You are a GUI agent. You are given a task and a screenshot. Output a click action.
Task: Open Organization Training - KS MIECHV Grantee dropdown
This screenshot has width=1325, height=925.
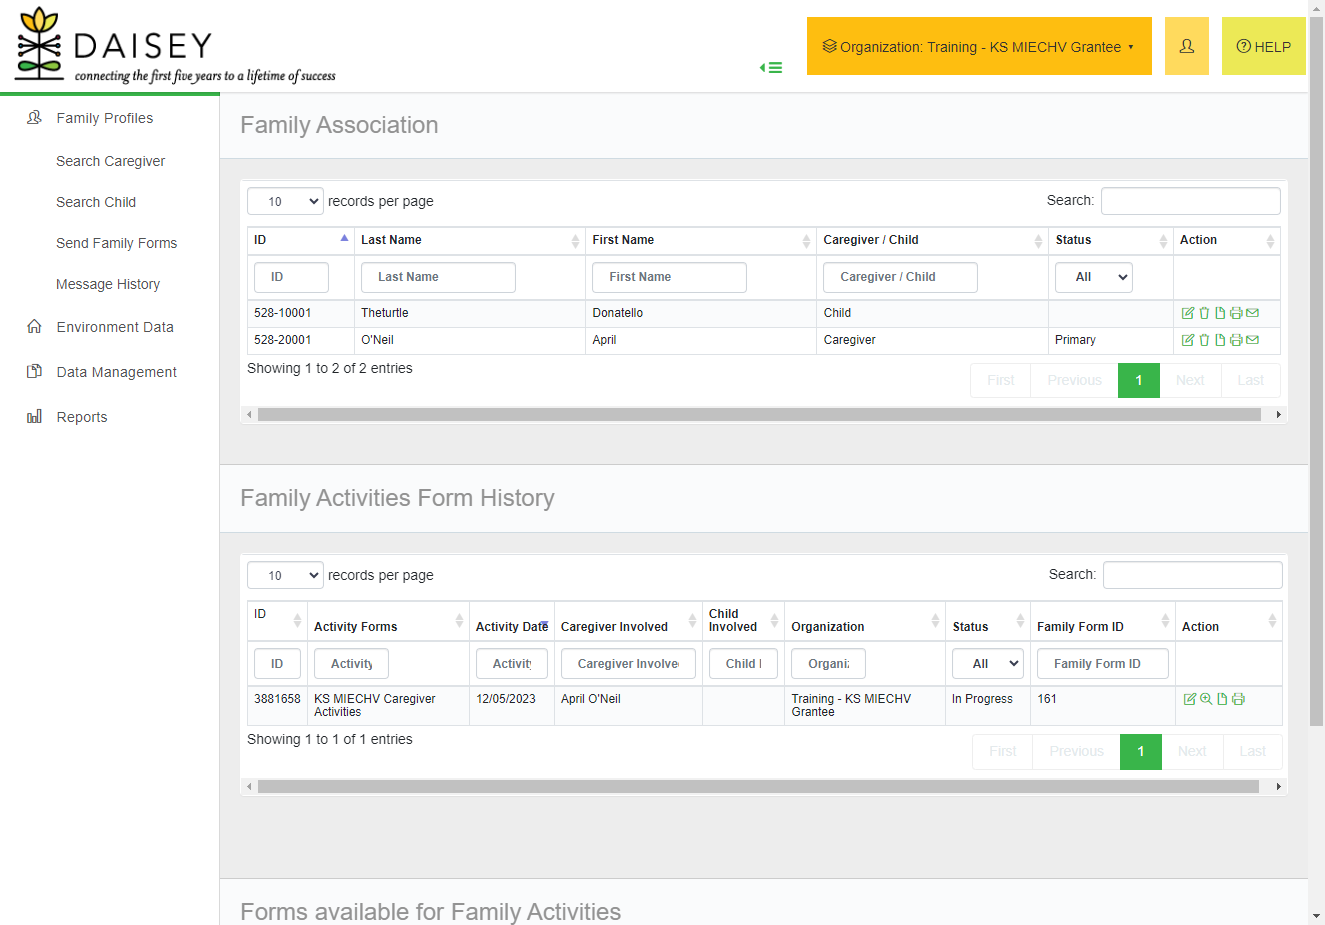(x=979, y=46)
